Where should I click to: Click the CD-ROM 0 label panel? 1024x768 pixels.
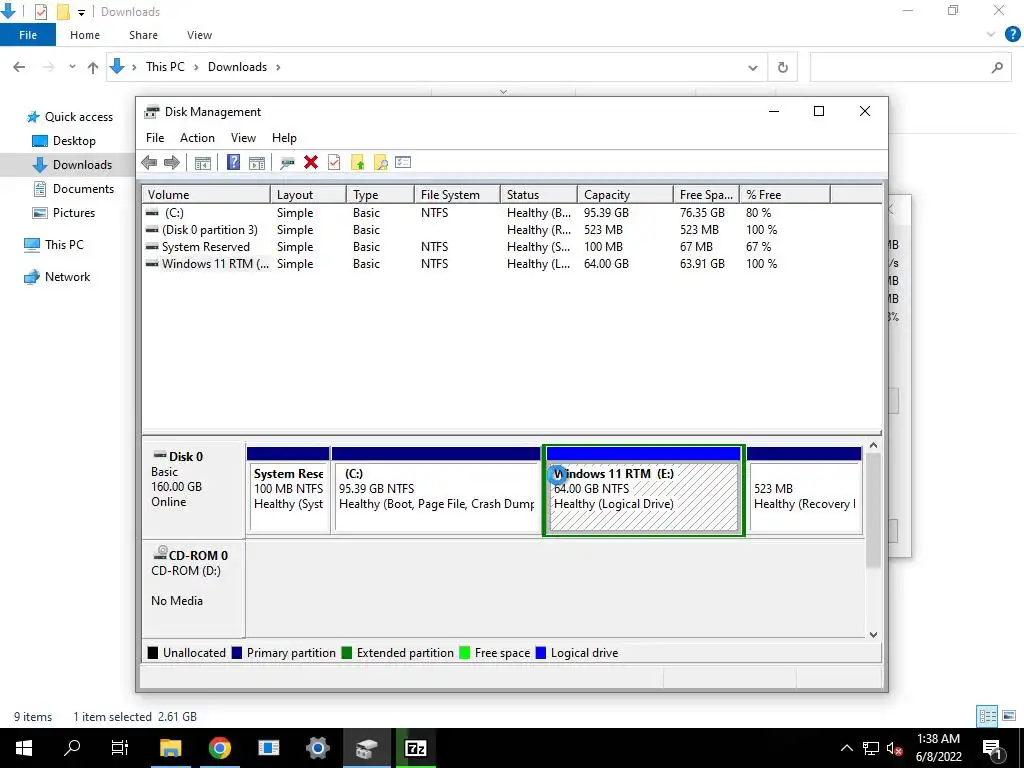point(193,588)
